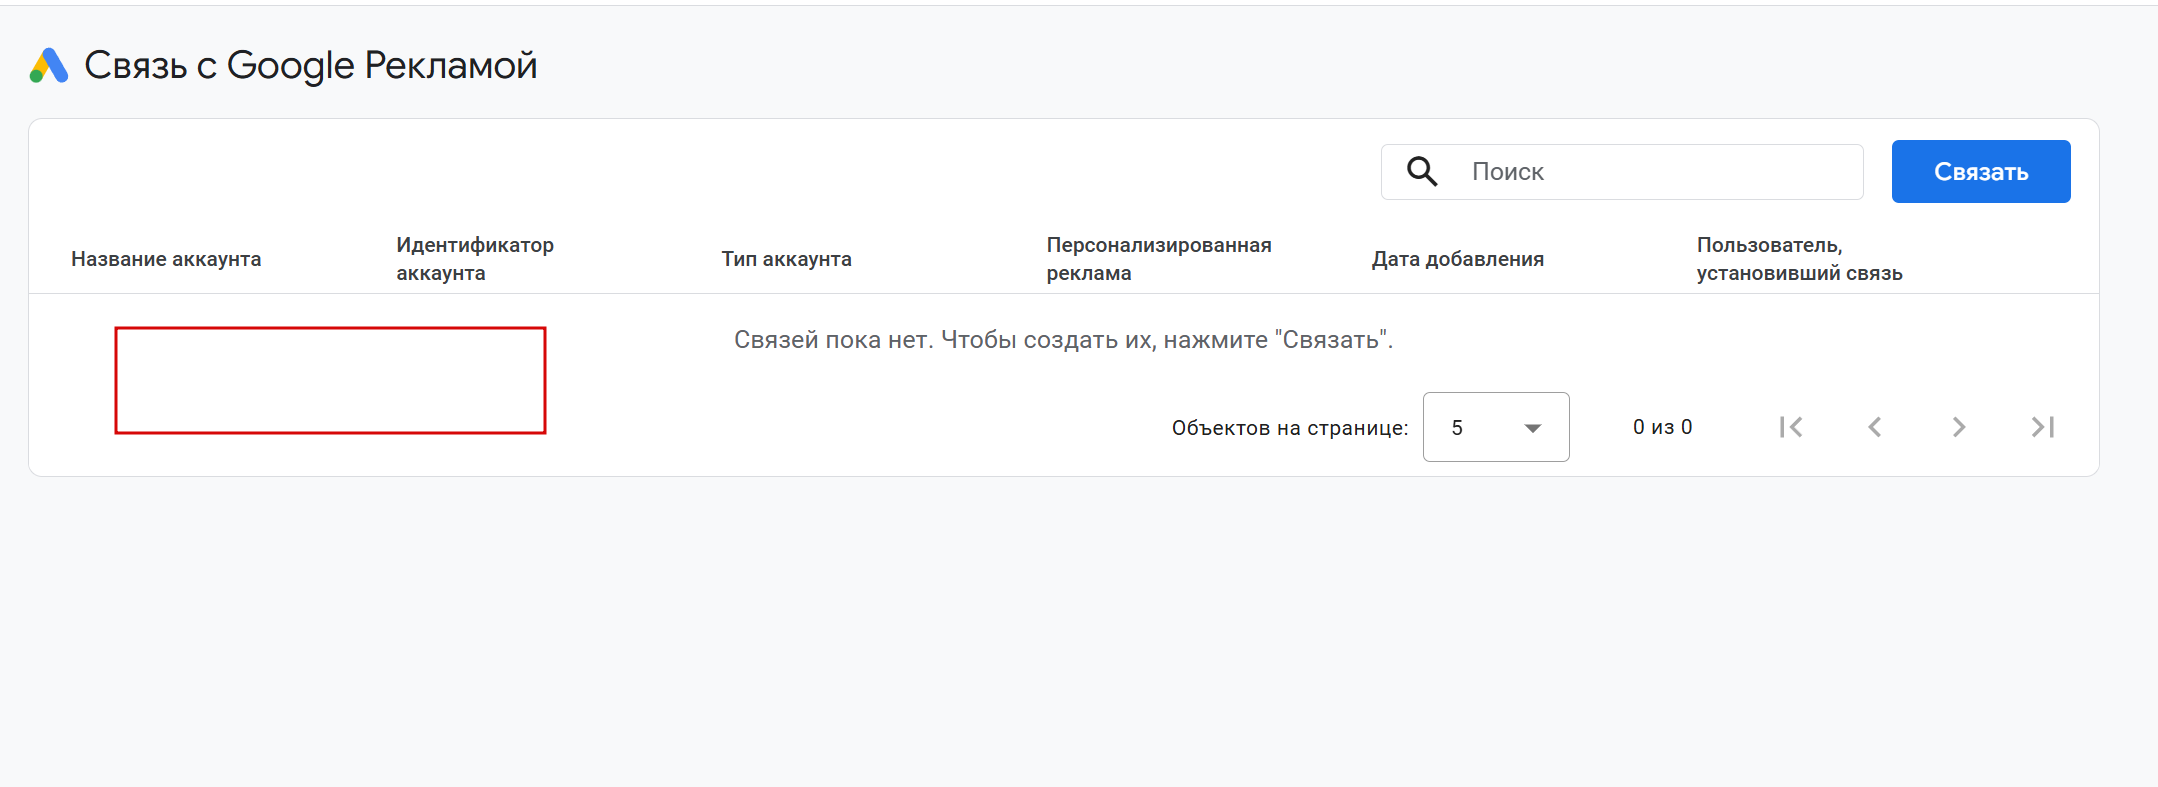Click the Дата добавления column header
Image resolution: width=2158 pixels, height=787 pixels.
click(x=1458, y=259)
